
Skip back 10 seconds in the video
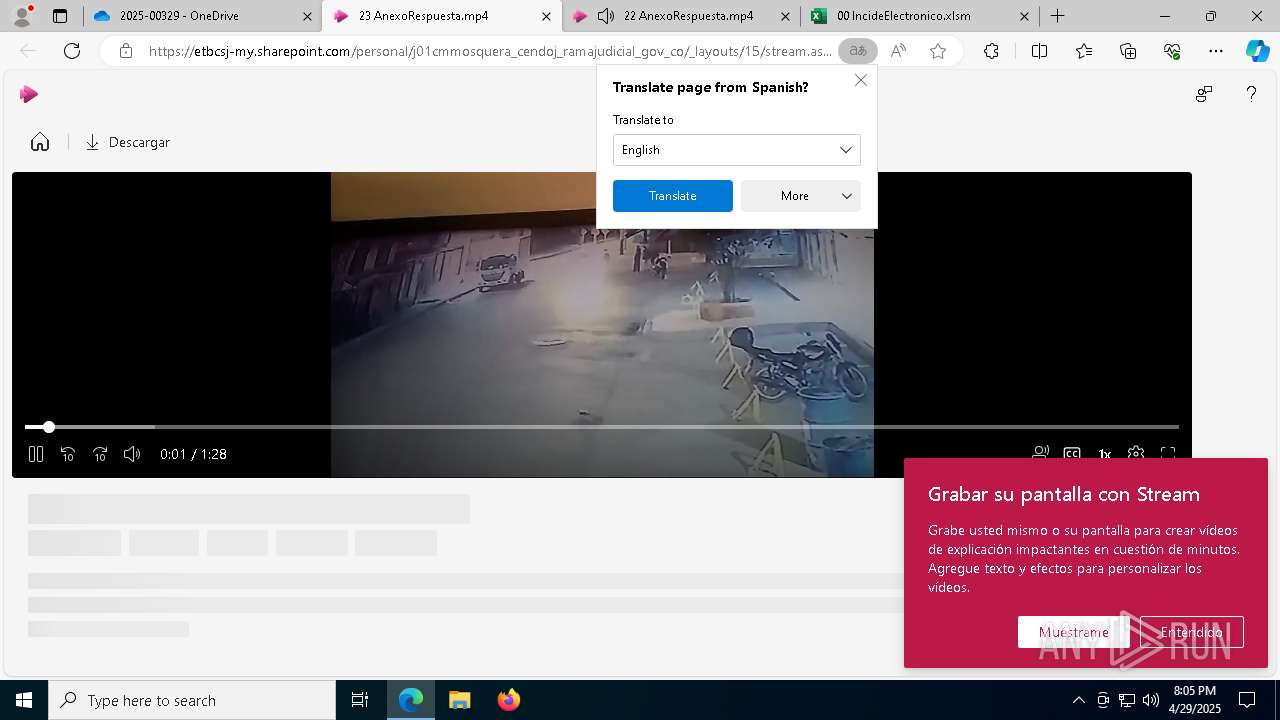click(x=68, y=454)
